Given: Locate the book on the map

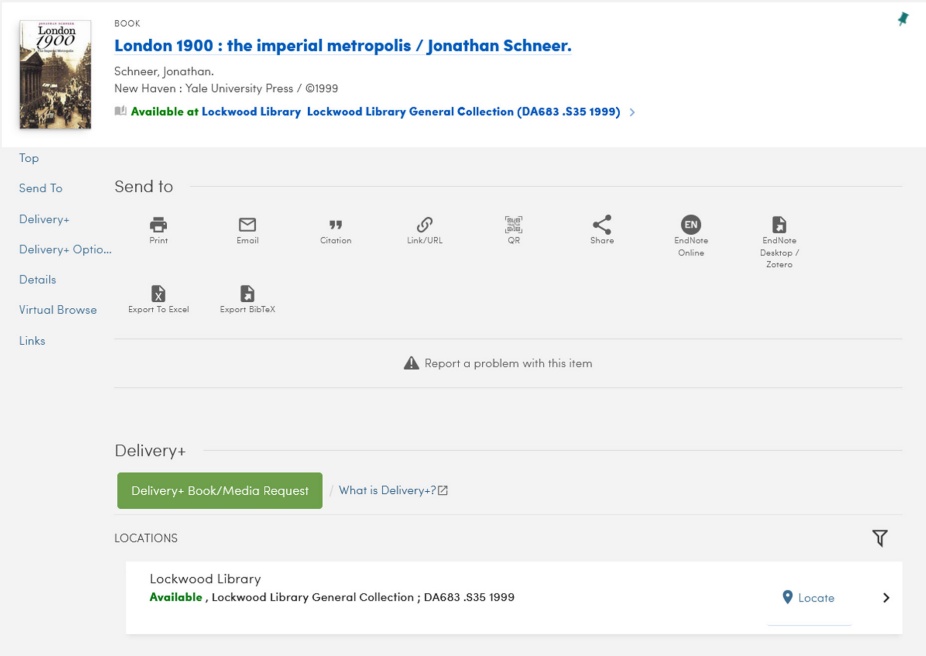Looking at the screenshot, I should (x=808, y=597).
